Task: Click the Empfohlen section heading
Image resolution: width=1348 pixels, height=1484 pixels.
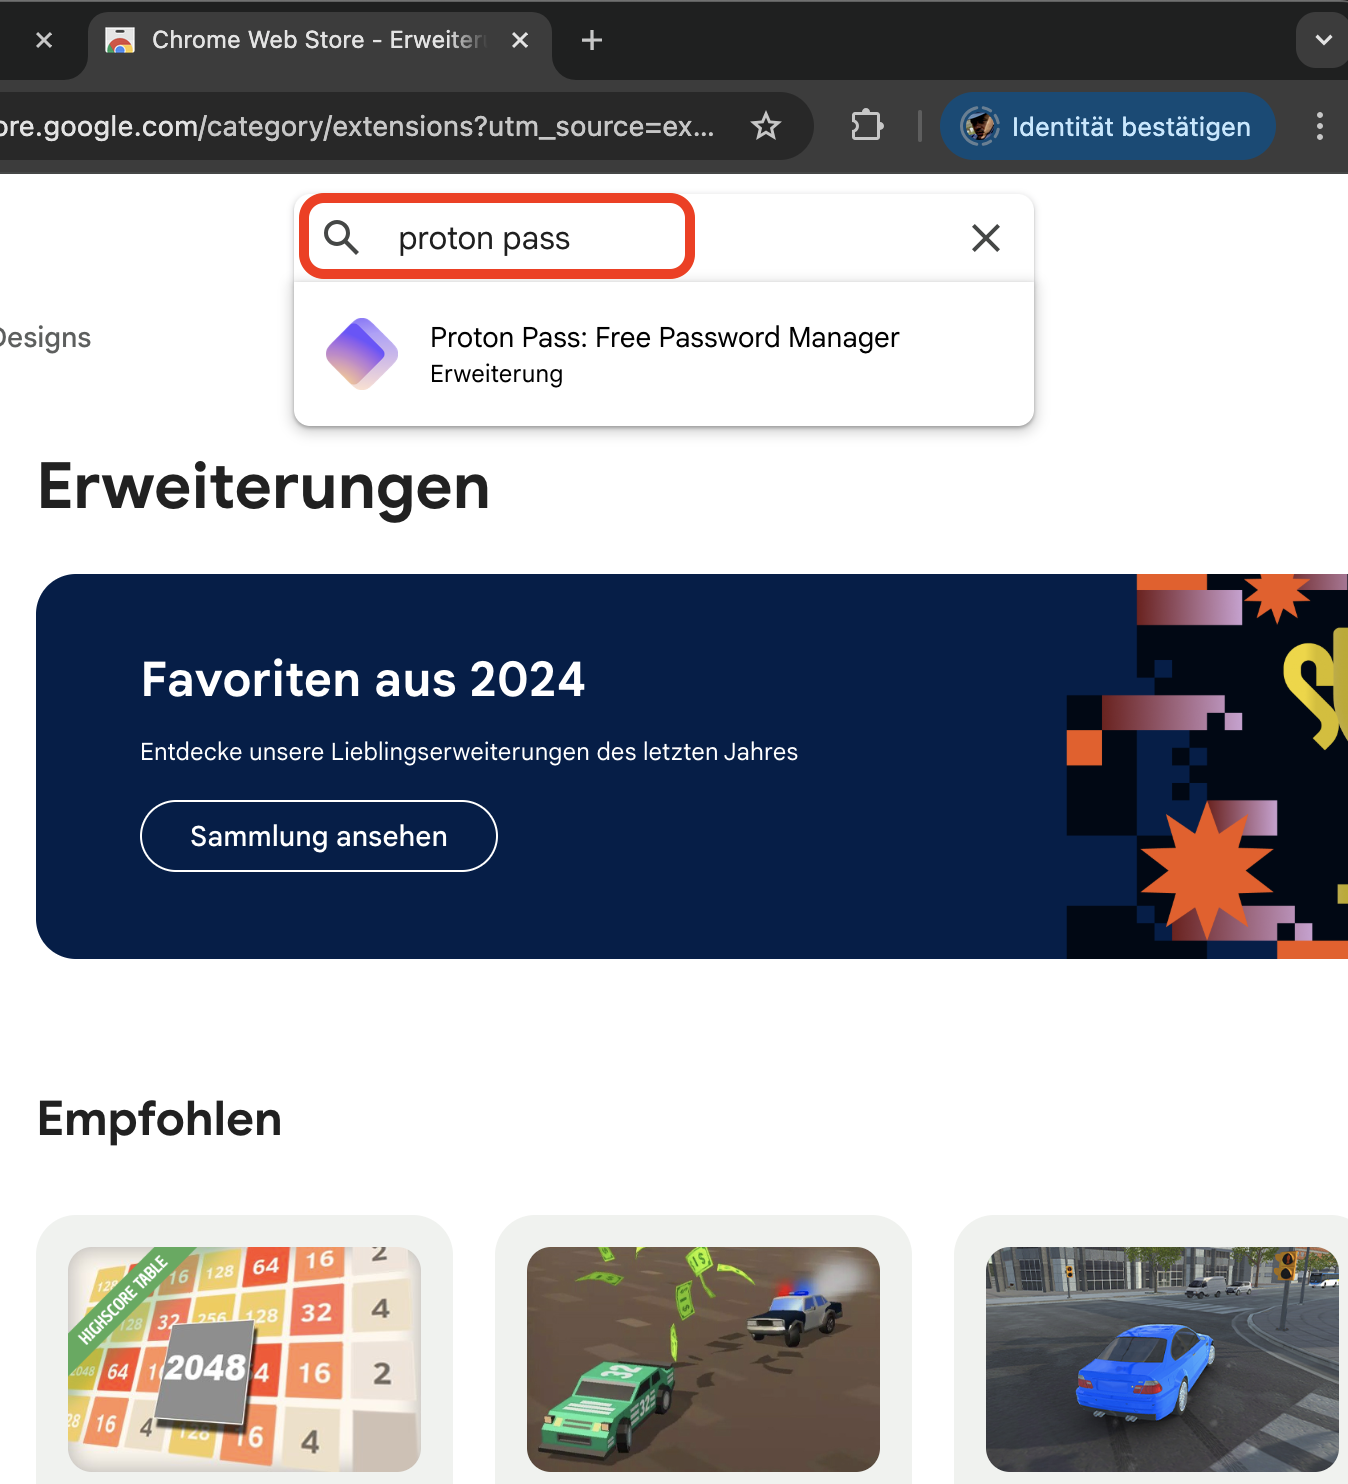Action: pos(160,1119)
